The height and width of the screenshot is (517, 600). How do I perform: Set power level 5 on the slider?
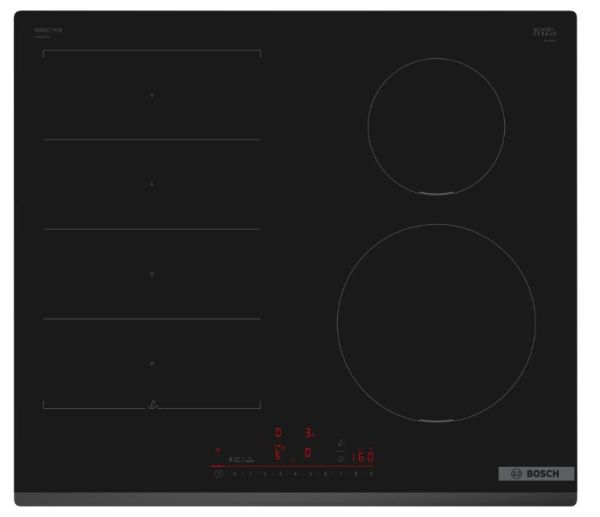tap(310, 473)
